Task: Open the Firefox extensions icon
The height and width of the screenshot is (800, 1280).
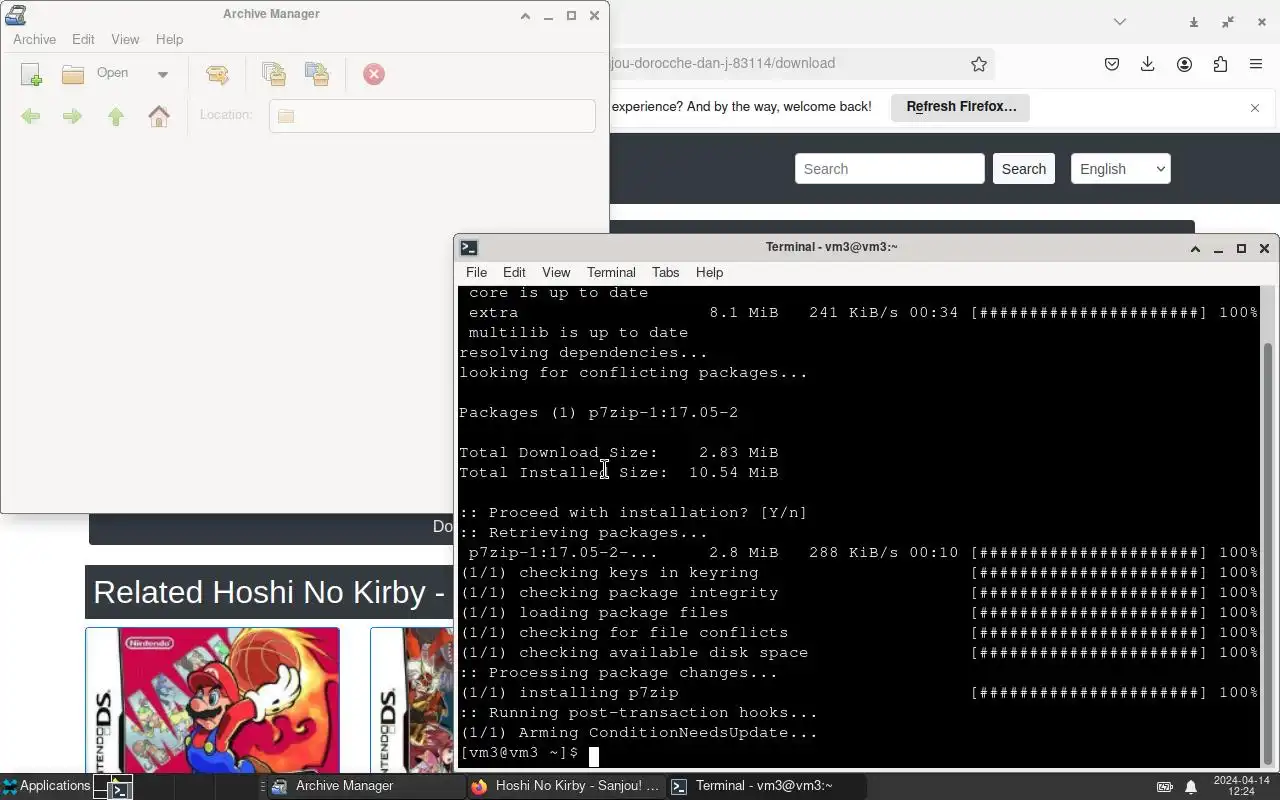Action: (x=1220, y=64)
